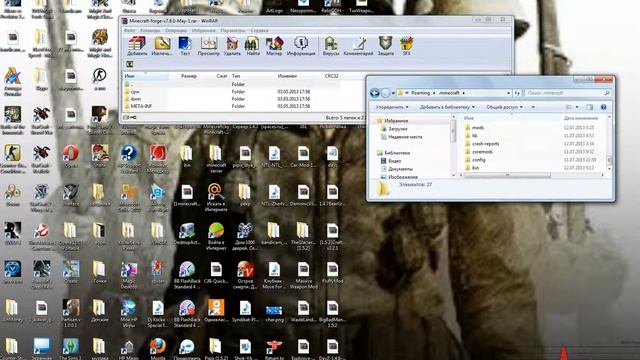Open char.png file on desktop
This screenshot has height=360, width=640.
click(x=274, y=313)
